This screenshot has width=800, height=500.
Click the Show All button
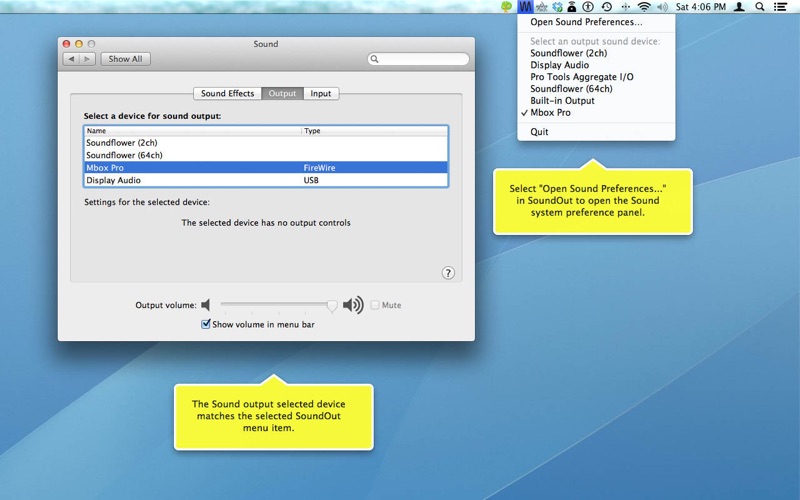(x=126, y=59)
